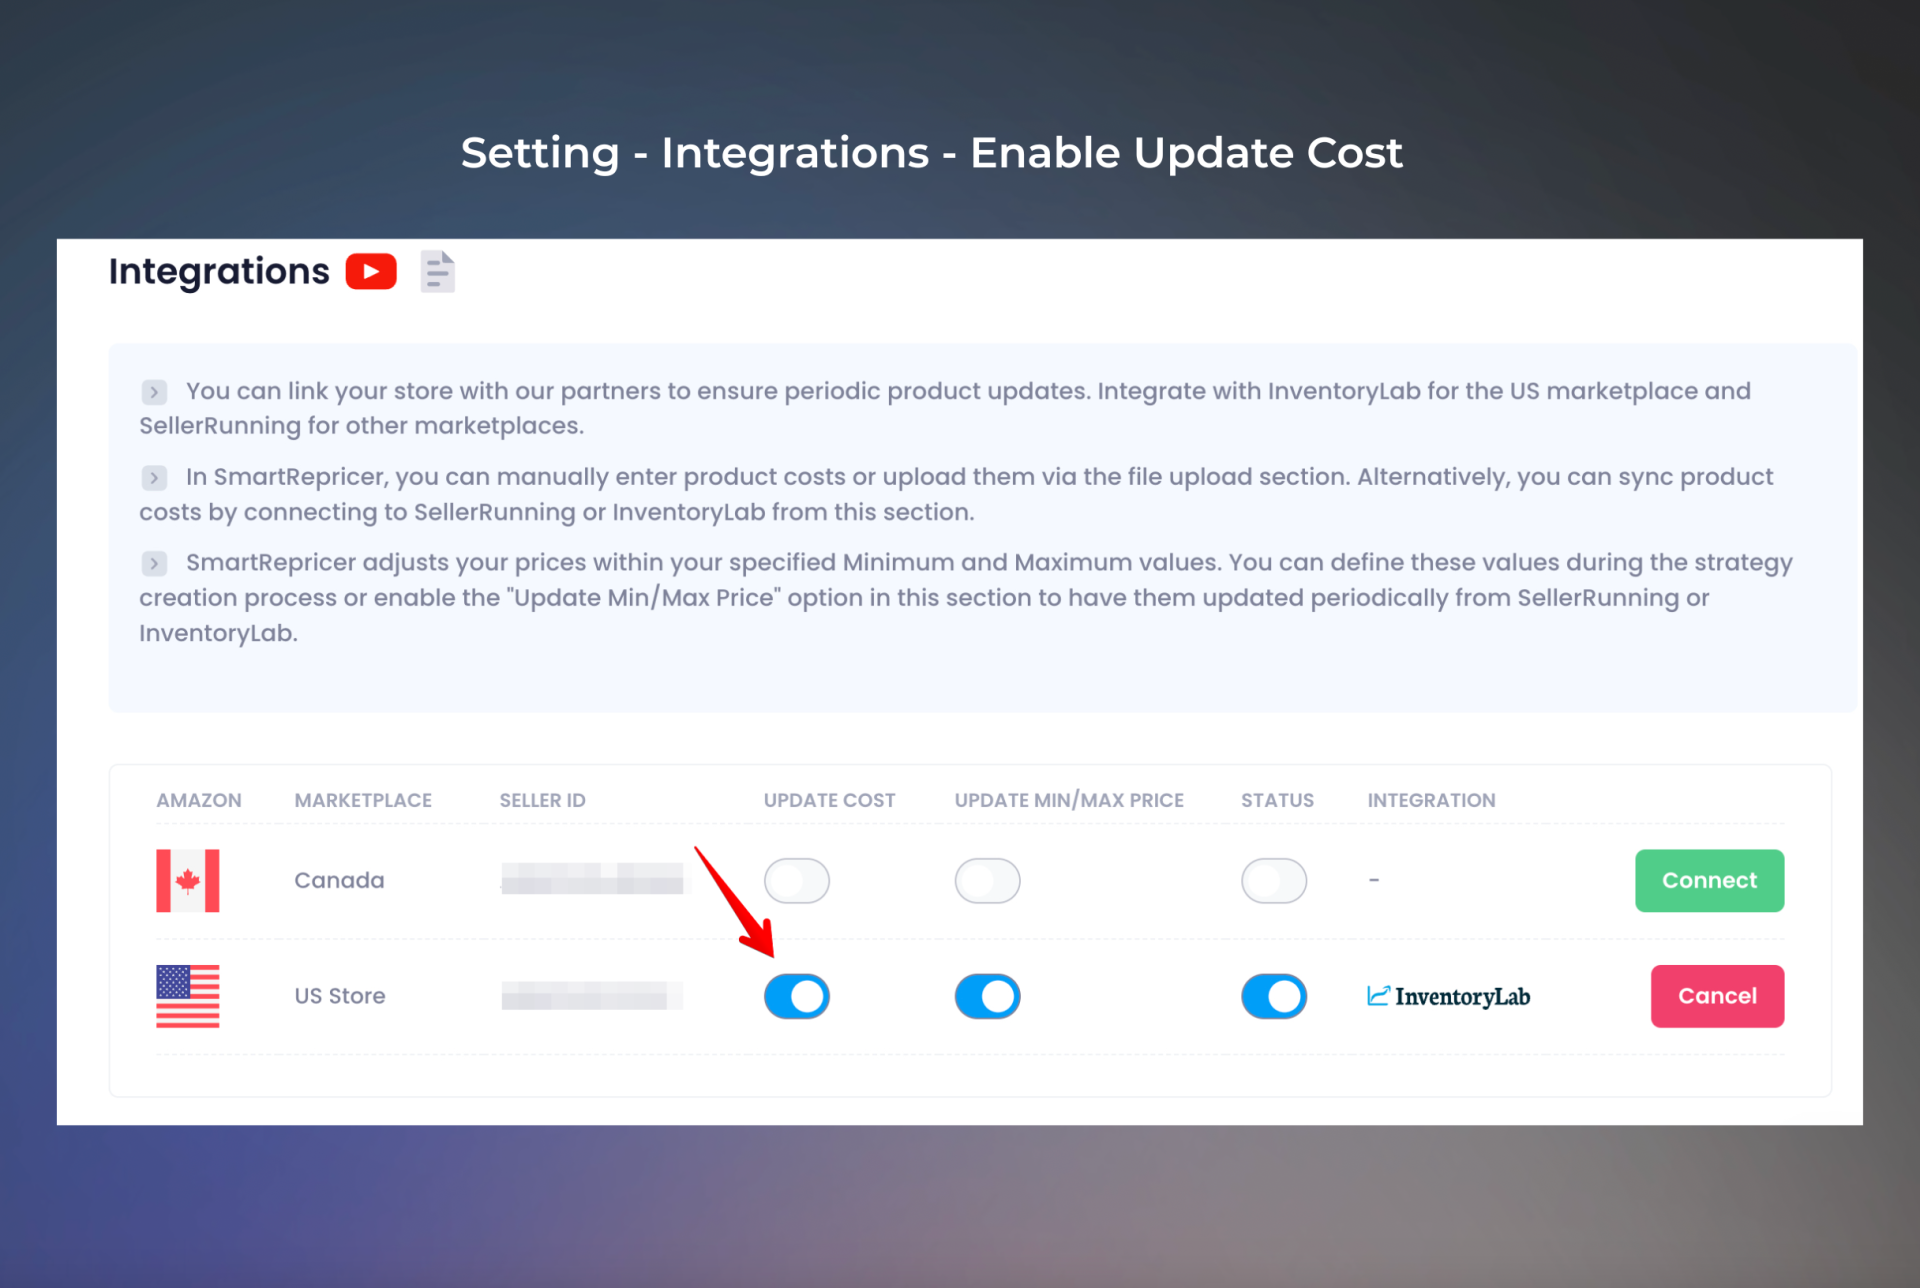Expand the first info paragraph chevron
This screenshot has width=1920, height=1288.
point(154,391)
